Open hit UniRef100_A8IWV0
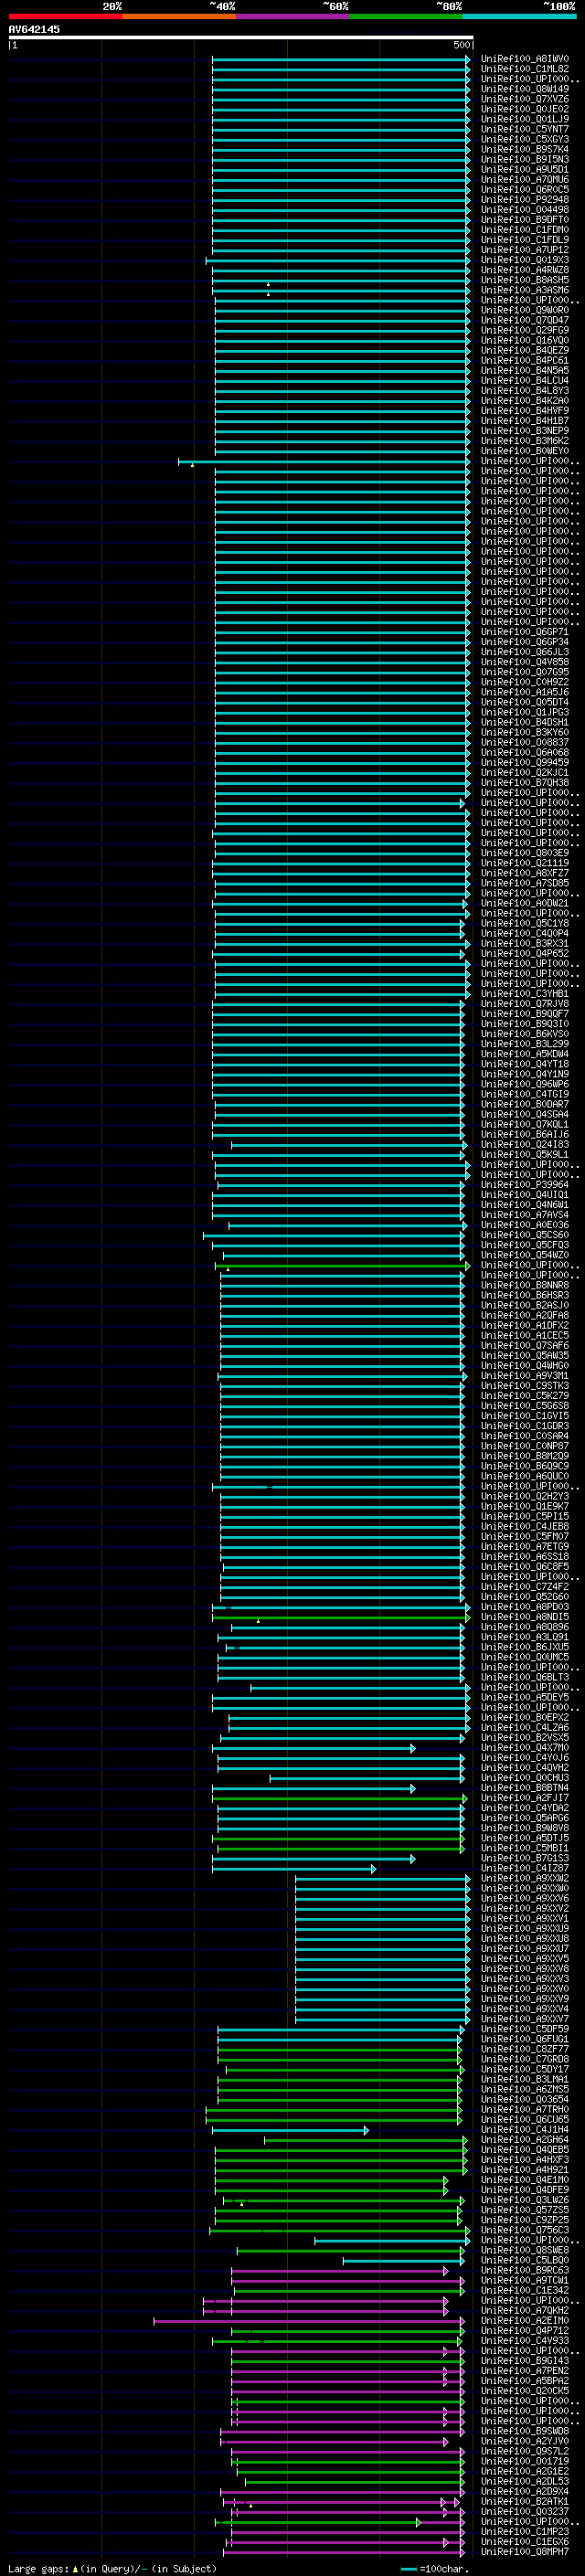585x2576 pixels. 524,59
